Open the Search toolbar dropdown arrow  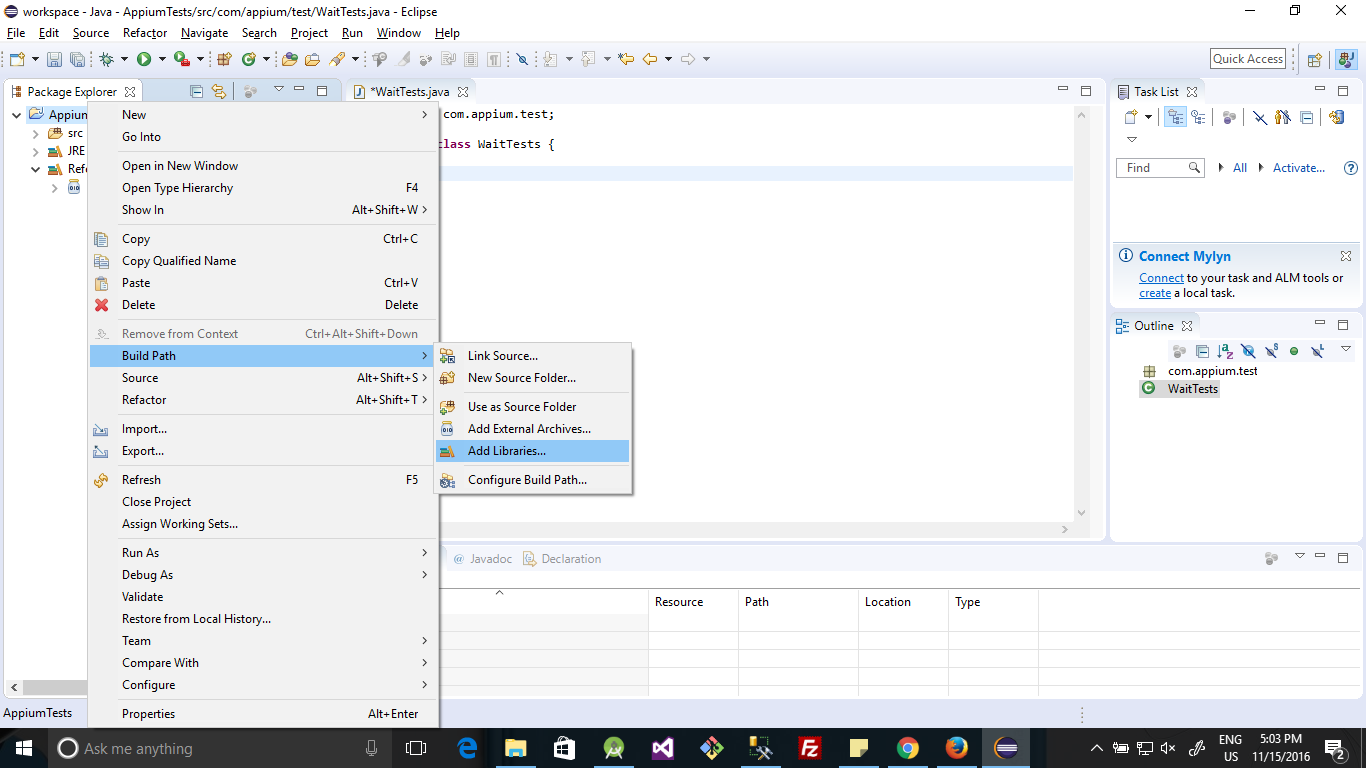click(355, 59)
